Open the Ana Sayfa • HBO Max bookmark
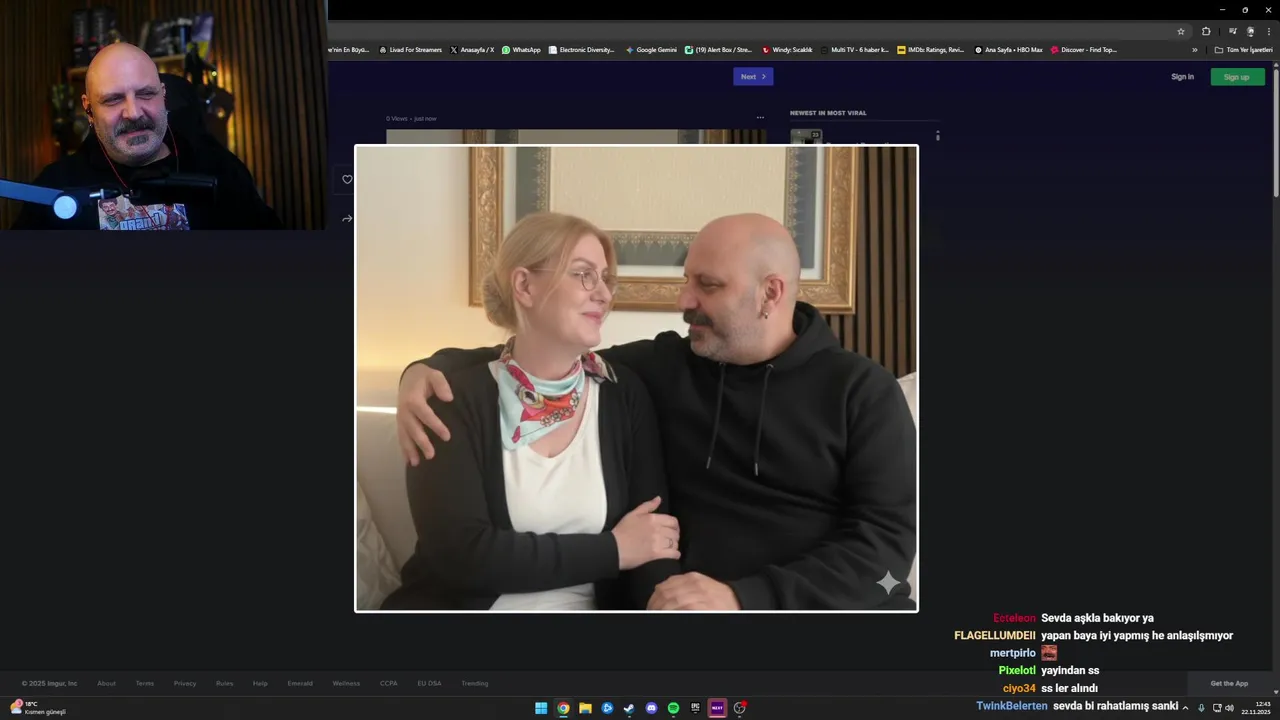 [x=1009, y=50]
